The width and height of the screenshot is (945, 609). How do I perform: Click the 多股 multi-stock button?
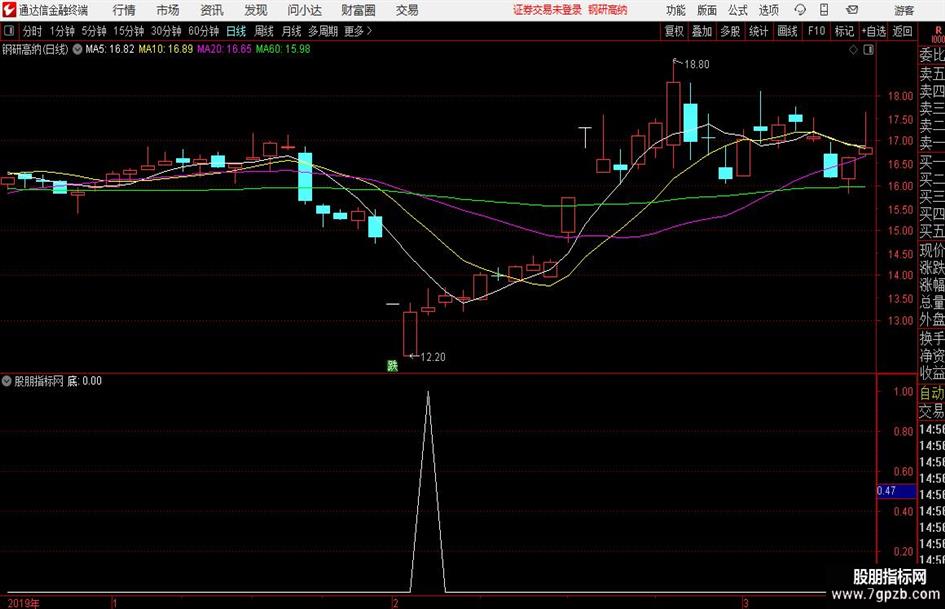[x=730, y=31]
